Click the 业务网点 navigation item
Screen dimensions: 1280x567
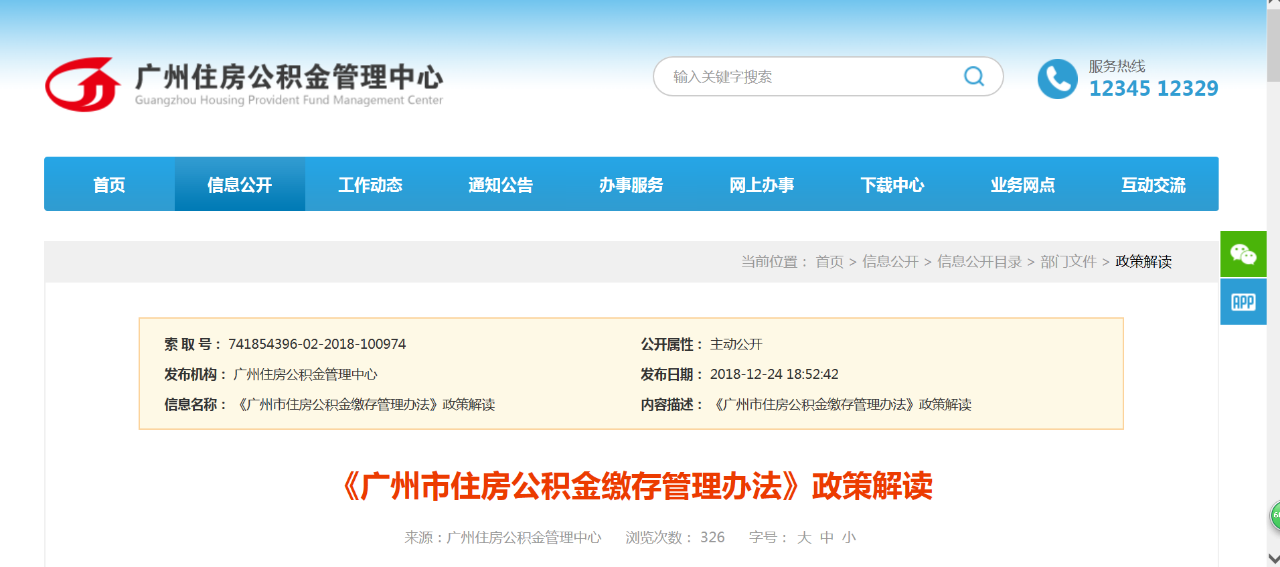coord(1023,185)
